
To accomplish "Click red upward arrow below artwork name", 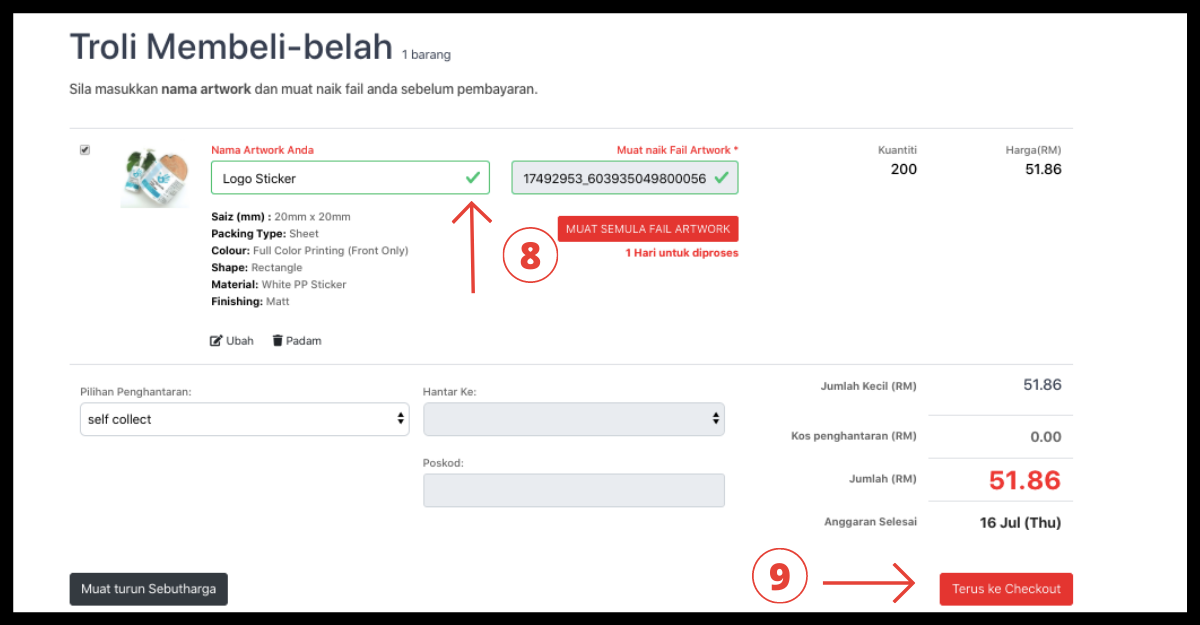I will point(473,247).
